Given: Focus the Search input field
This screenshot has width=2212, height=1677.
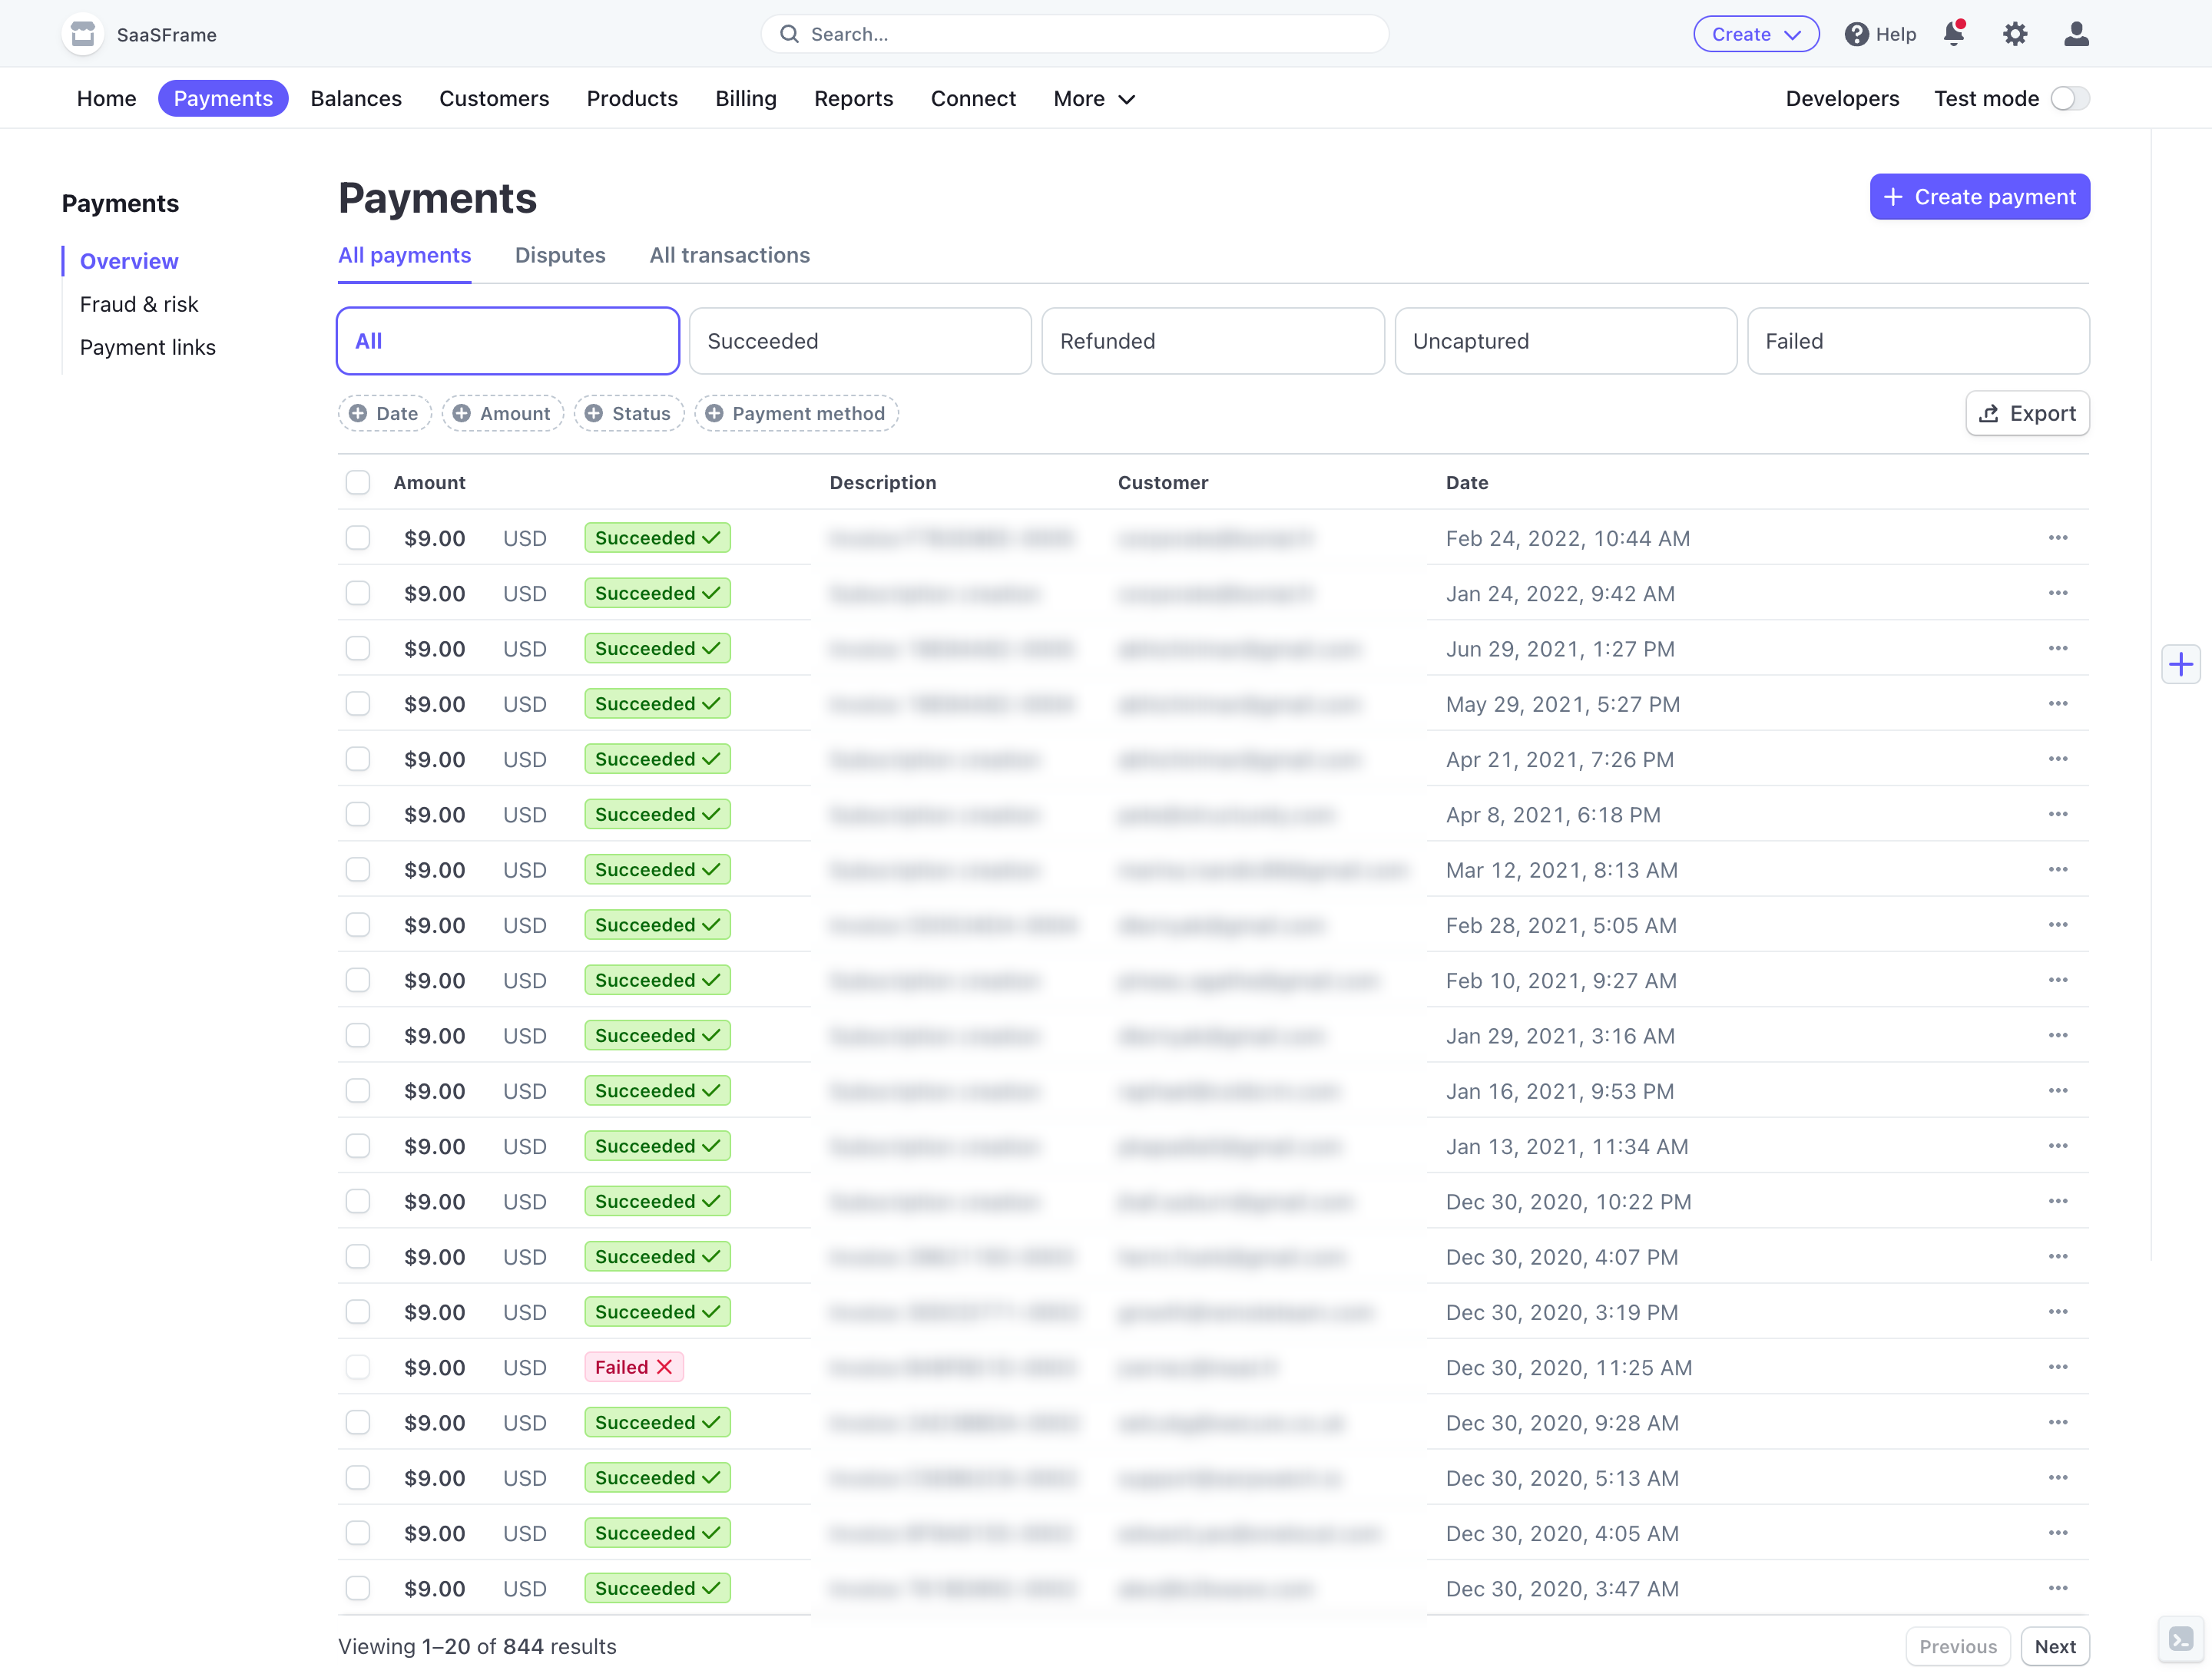Looking at the screenshot, I should (1074, 34).
